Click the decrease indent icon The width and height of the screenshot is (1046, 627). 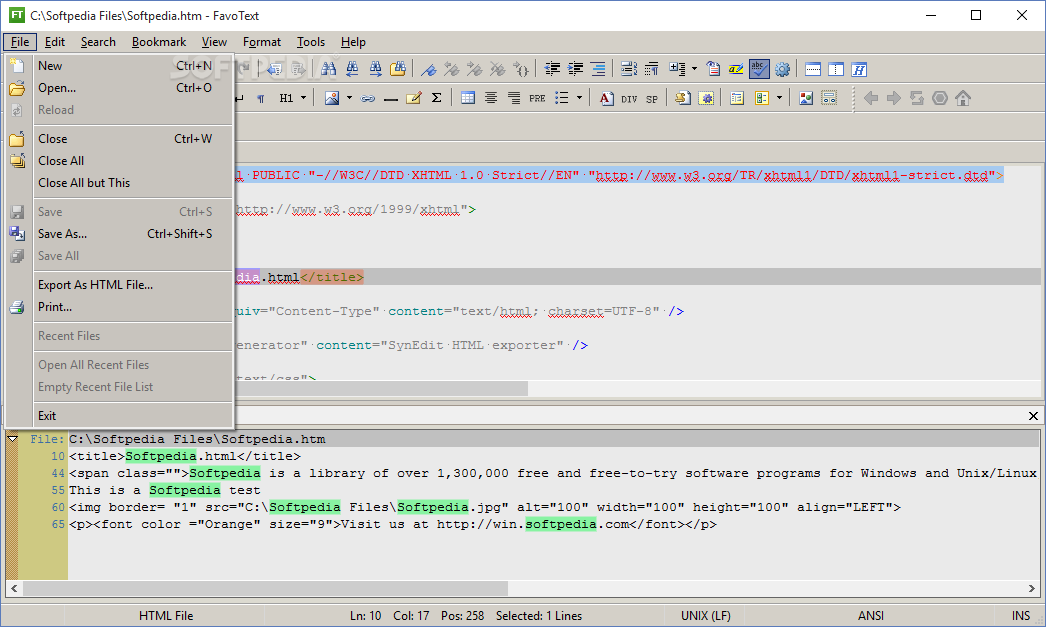coord(552,69)
